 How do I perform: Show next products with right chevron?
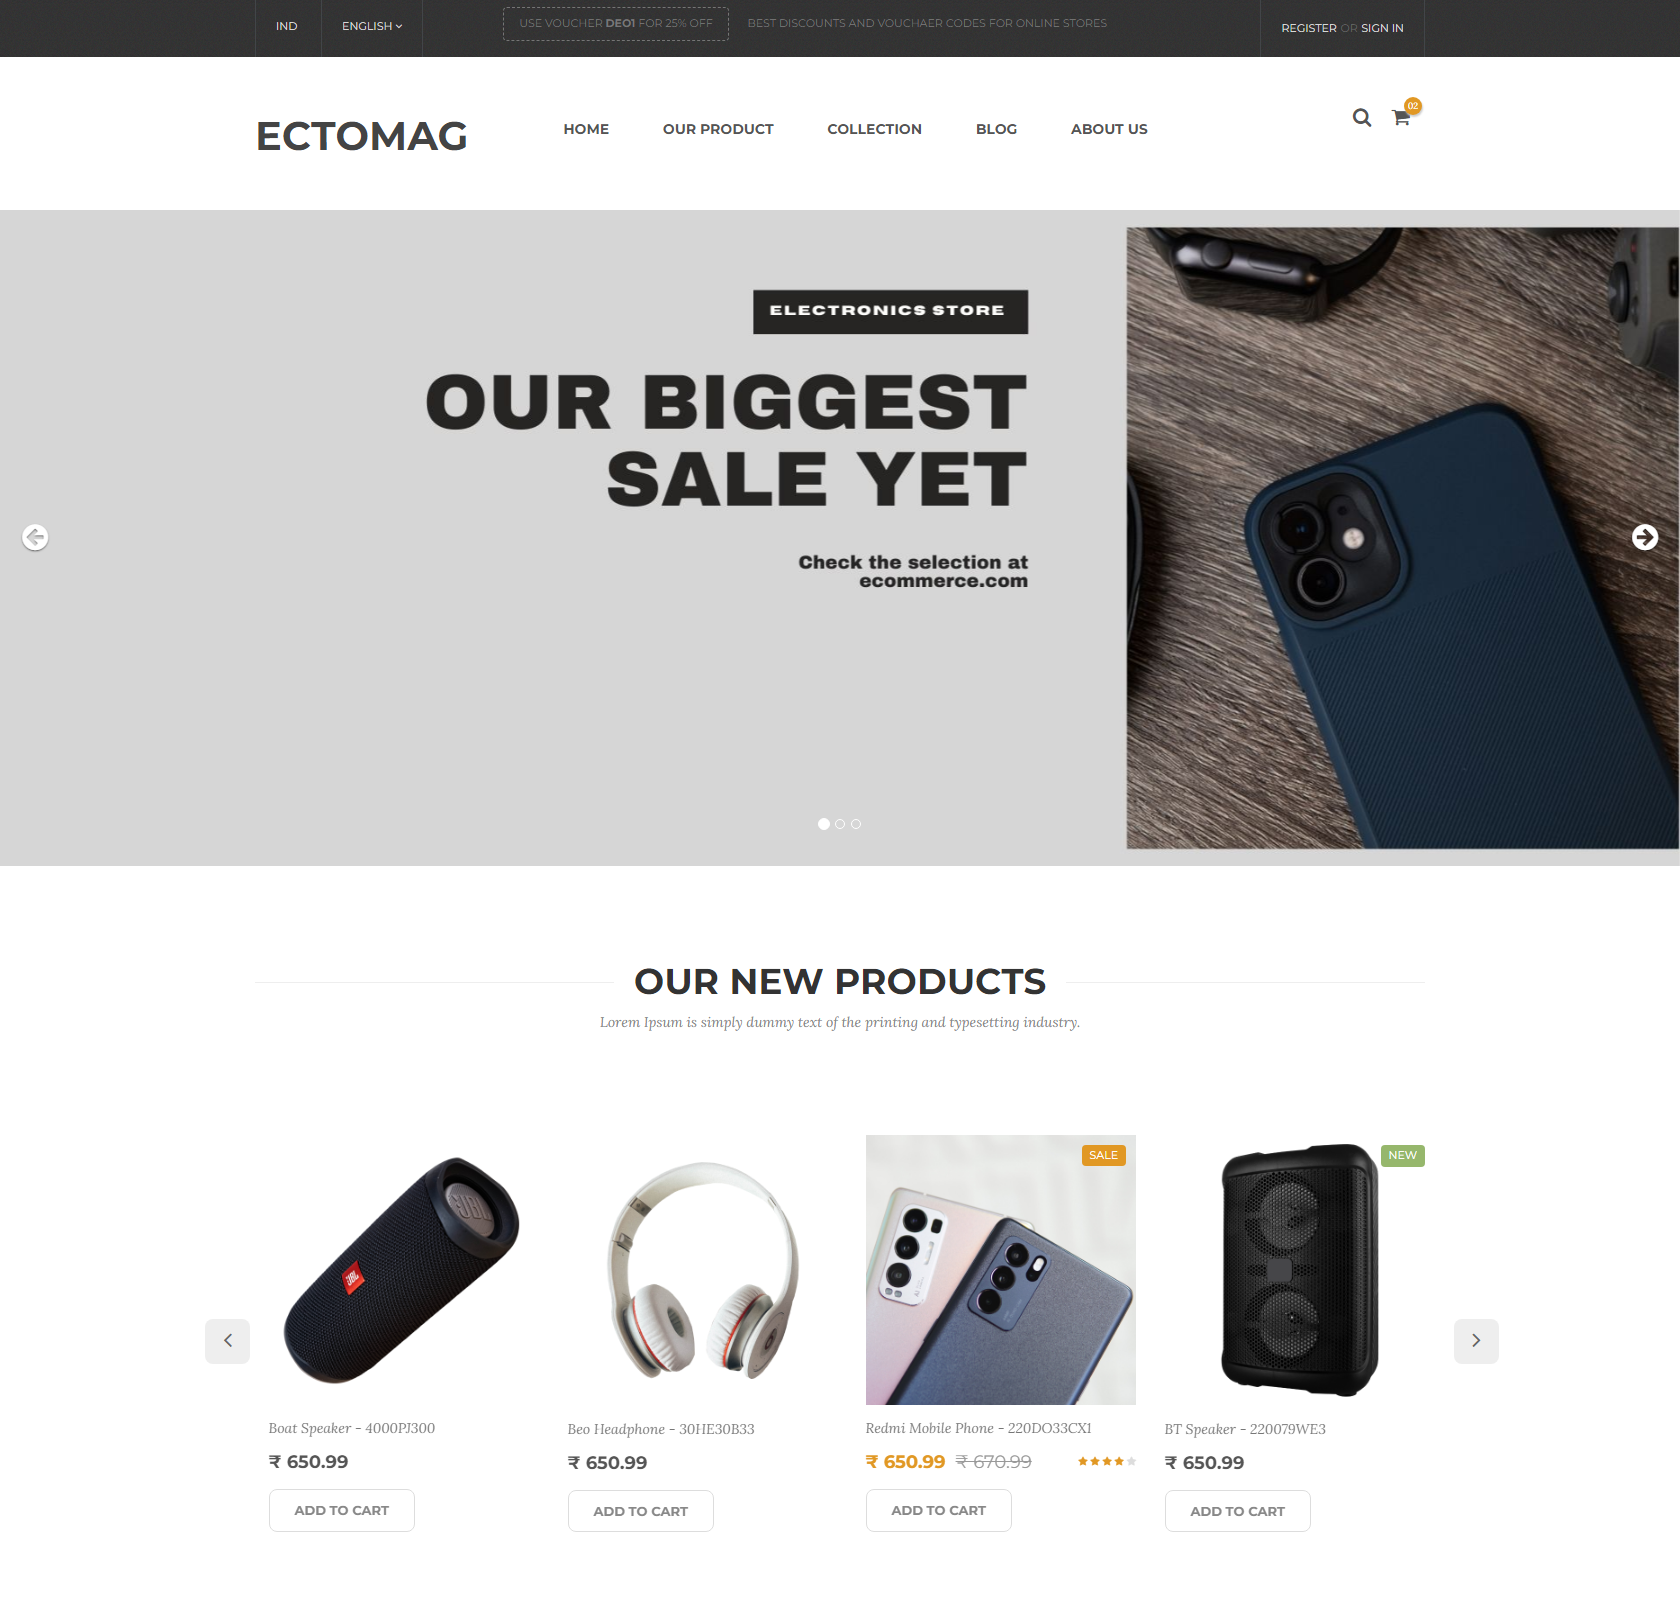pyautogui.click(x=1476, y=1341)
